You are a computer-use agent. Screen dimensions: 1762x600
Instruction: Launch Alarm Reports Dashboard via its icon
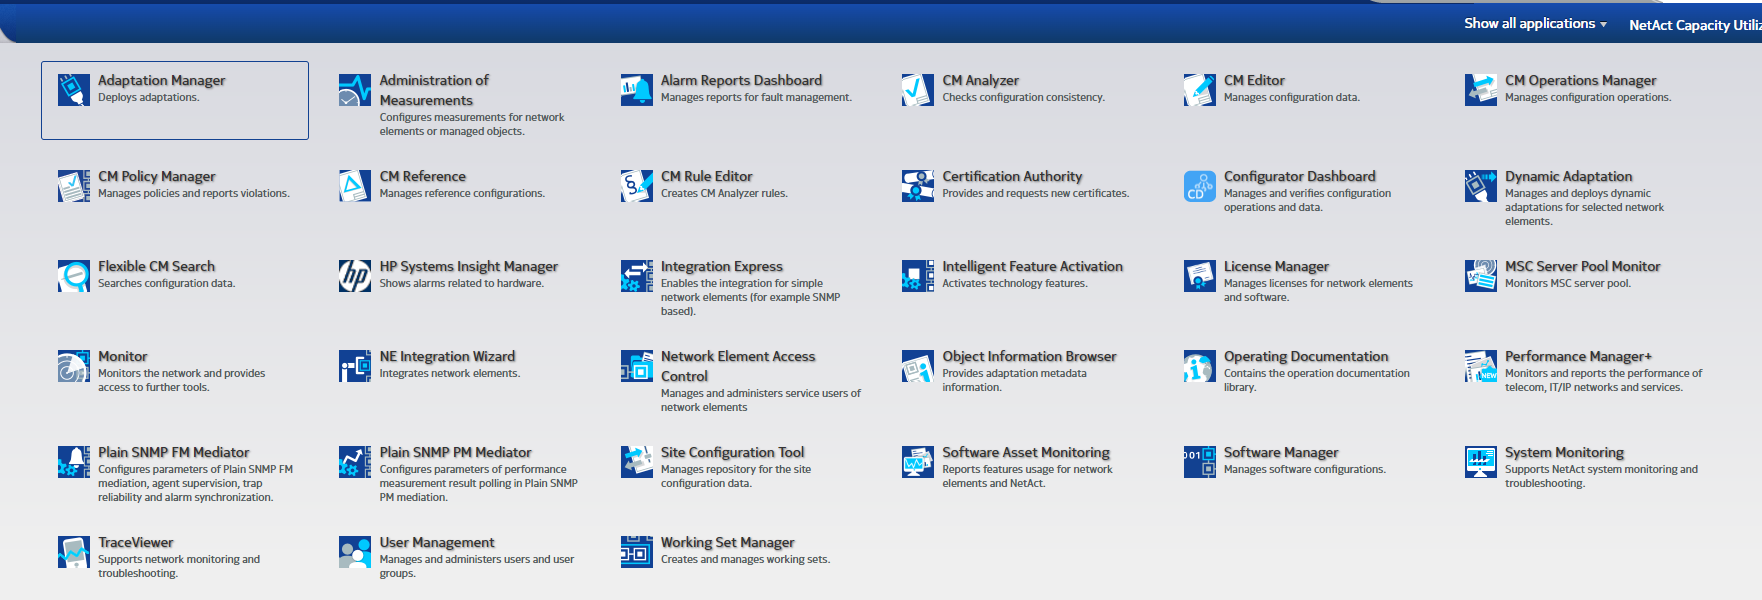tap(637, 90)
